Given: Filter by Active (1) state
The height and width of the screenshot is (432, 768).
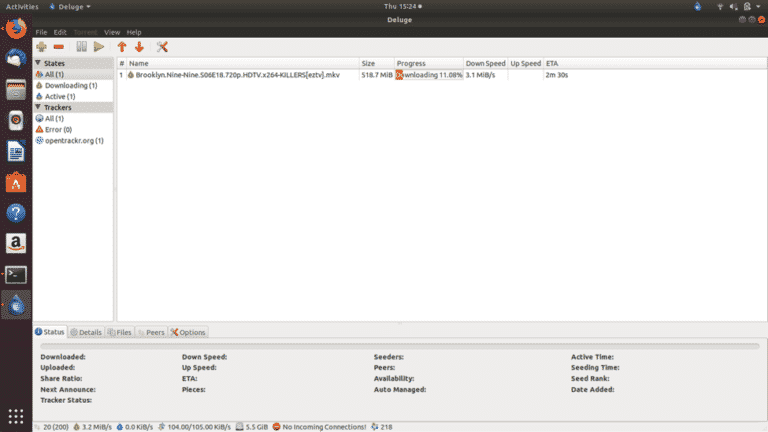Looking at the screenshot, I should click(x=73, y=96).
